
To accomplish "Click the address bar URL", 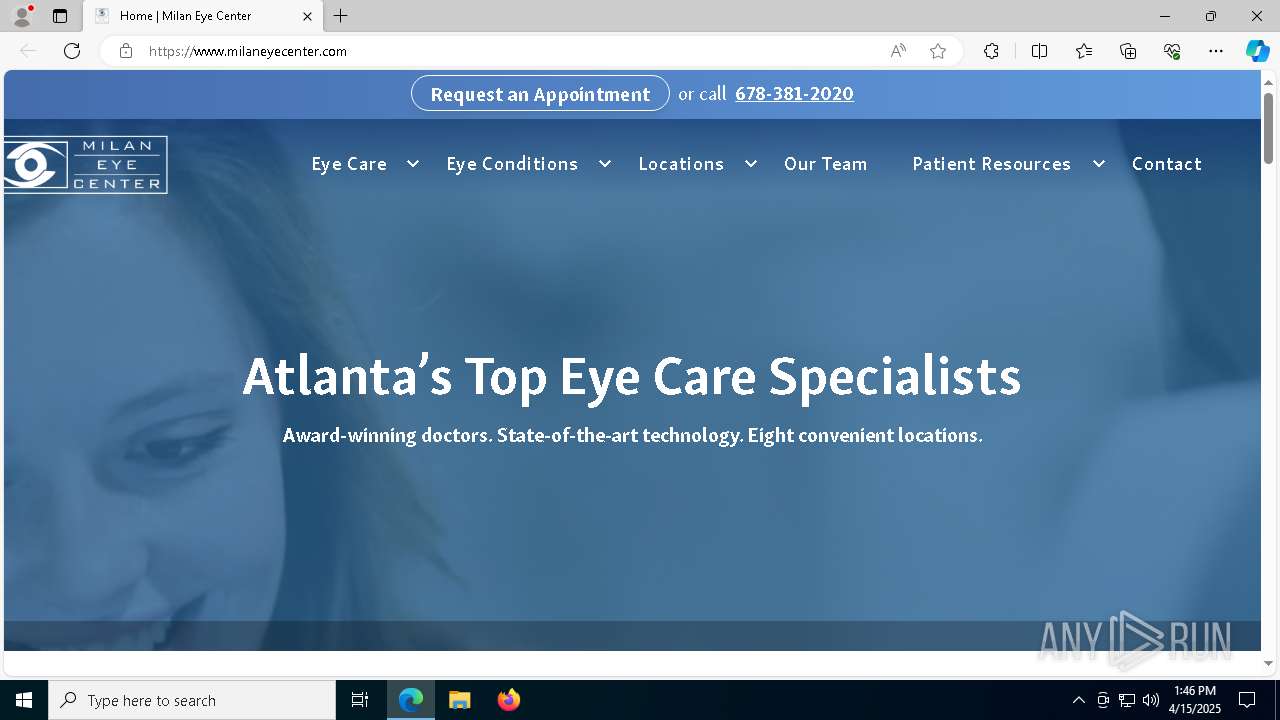I will 248,51.
